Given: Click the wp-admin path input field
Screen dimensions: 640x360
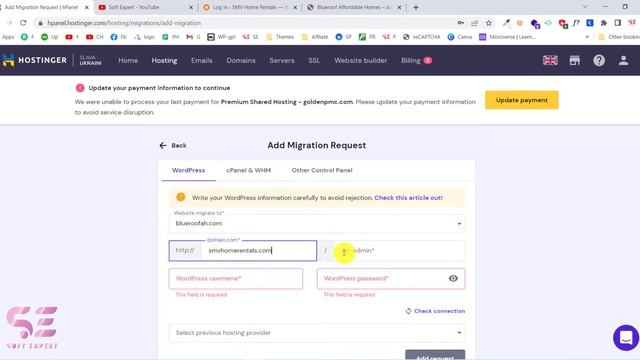Looking at the screenshot, I should point(399,251).
